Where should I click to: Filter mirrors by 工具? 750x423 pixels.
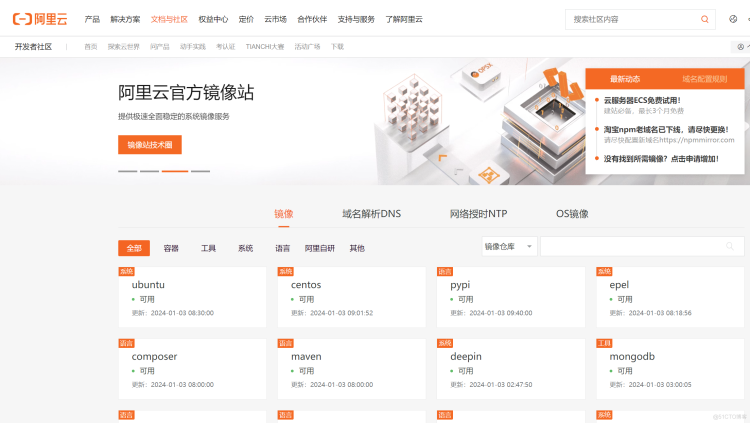(208, 248)
